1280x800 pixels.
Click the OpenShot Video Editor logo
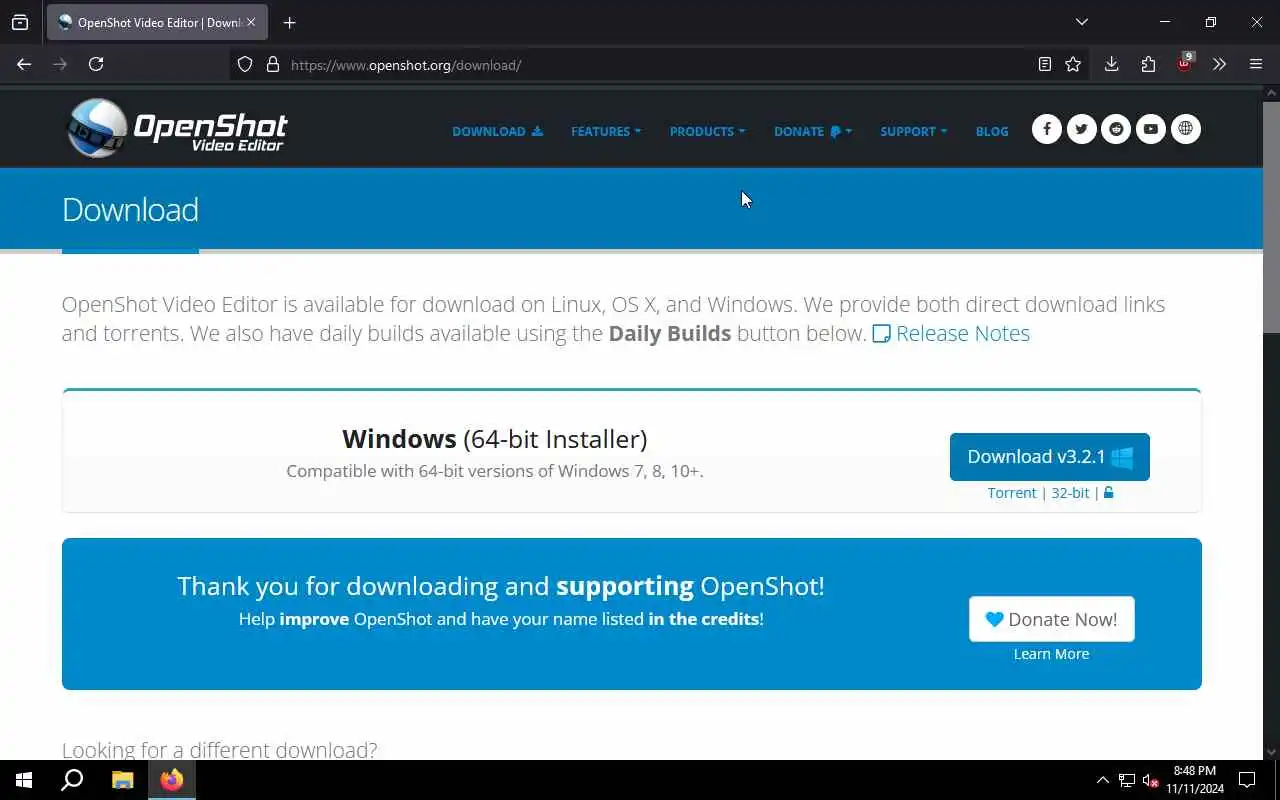coord(177,128)
